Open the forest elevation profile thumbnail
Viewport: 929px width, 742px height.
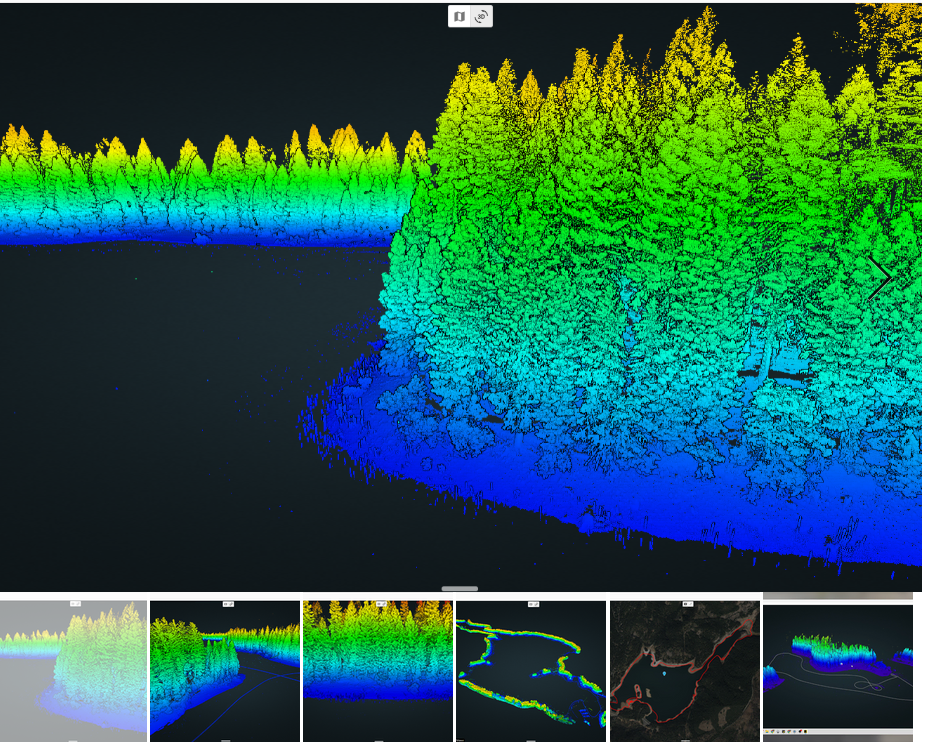point(376,670)
